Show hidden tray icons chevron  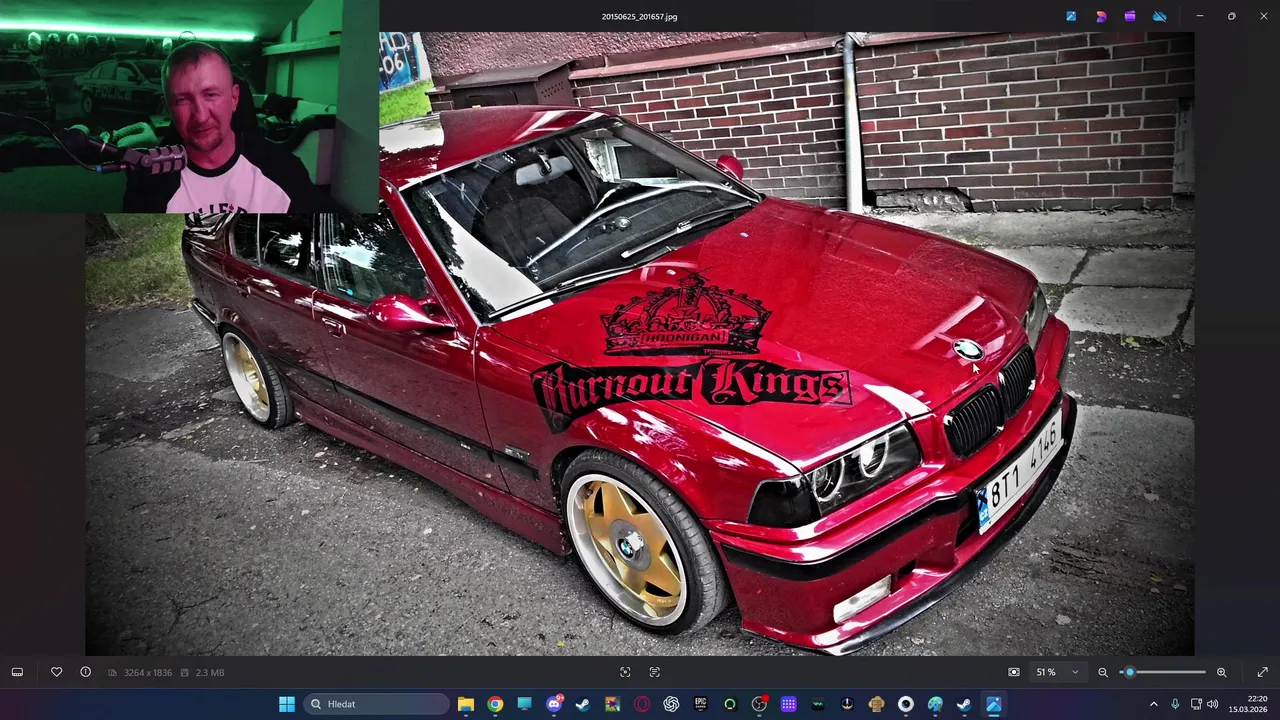(x=1153, y=704)
